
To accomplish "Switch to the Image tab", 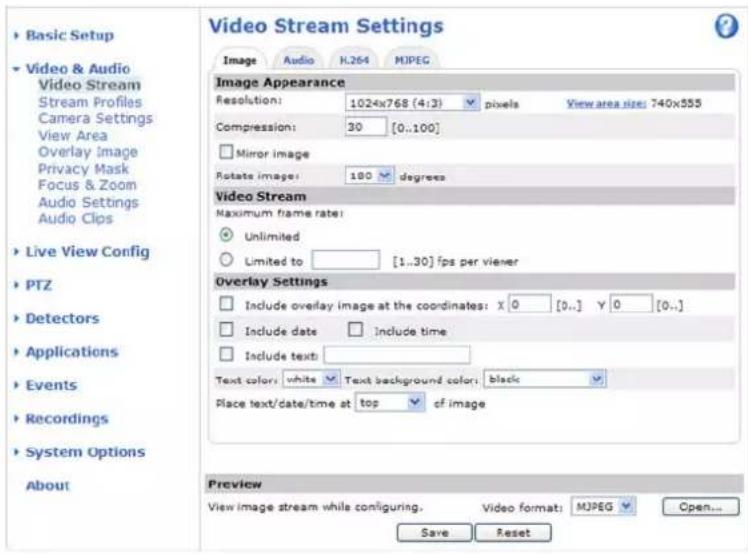I will tap(239, 60).
